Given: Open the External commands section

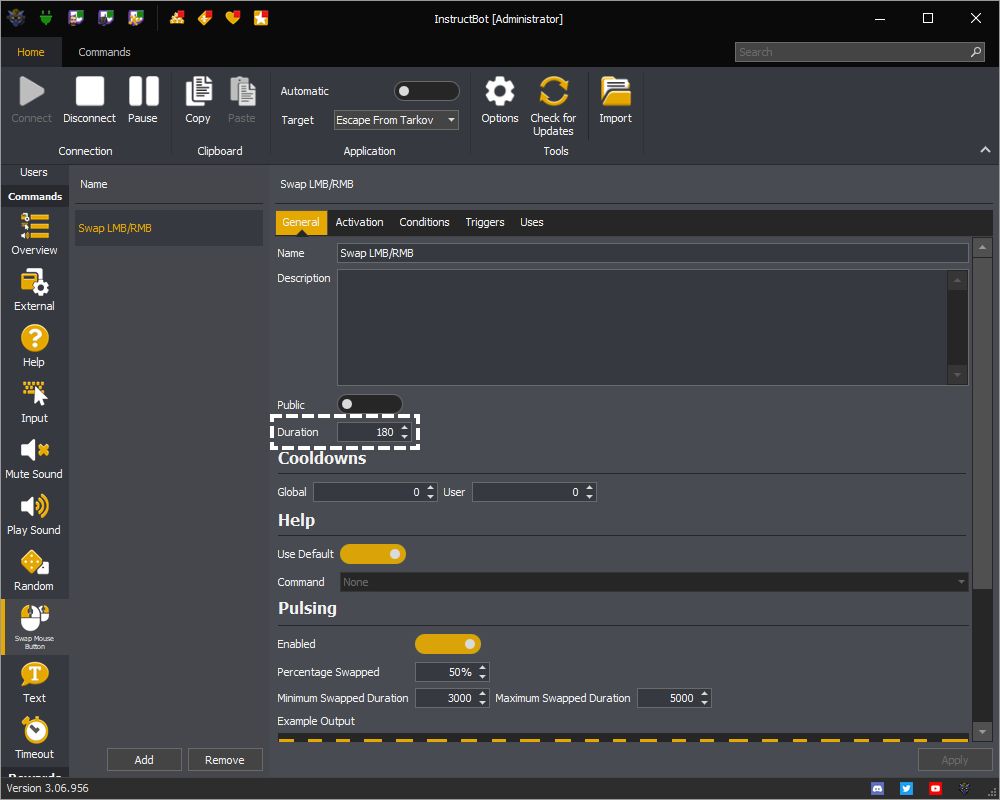Looking at the screenshot, I should click(x=34, y=290).
